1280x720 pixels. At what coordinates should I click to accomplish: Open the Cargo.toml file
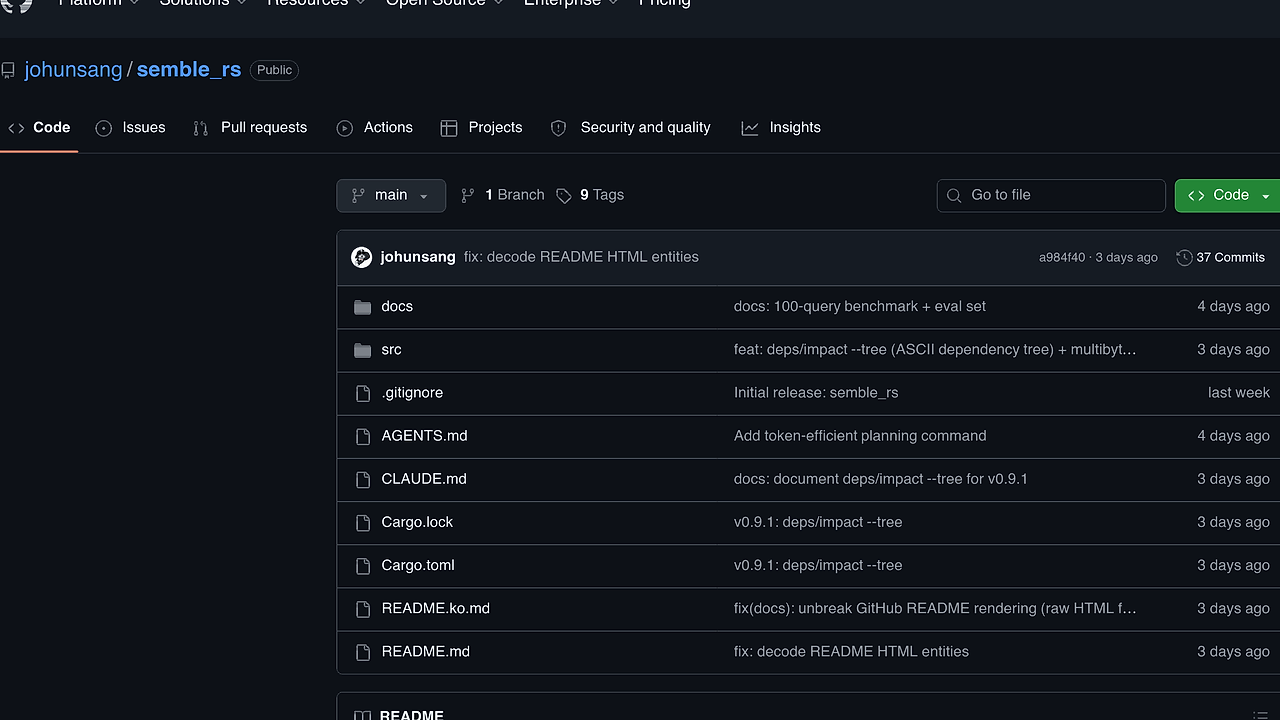click(418, 565)
